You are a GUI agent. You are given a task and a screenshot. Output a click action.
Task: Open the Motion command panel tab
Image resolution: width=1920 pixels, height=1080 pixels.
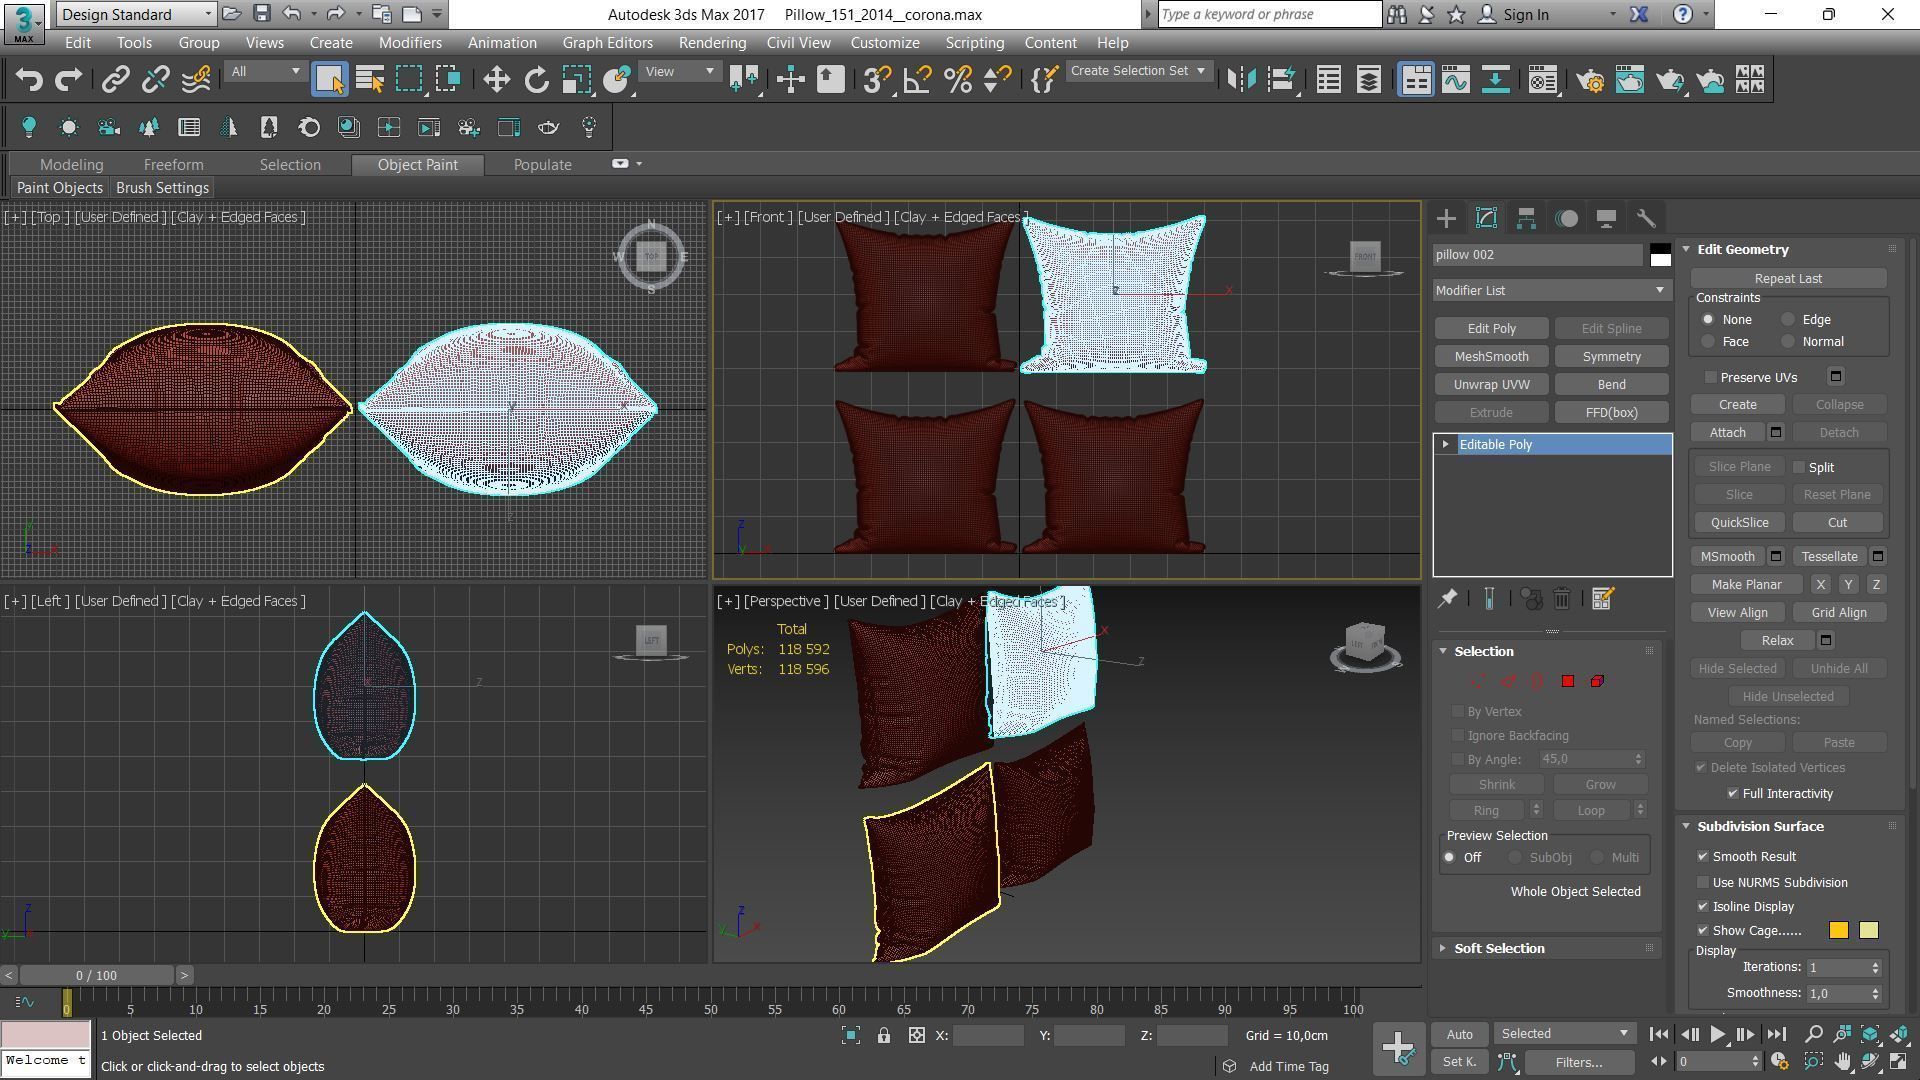(x=1566, y=218)
